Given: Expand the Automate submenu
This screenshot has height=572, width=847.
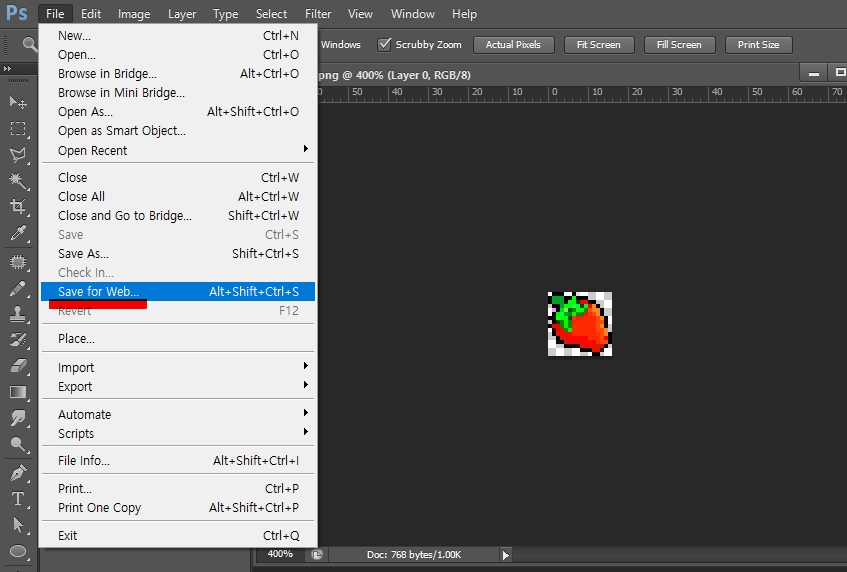Looking at the screenshot, I should (177, 414).
